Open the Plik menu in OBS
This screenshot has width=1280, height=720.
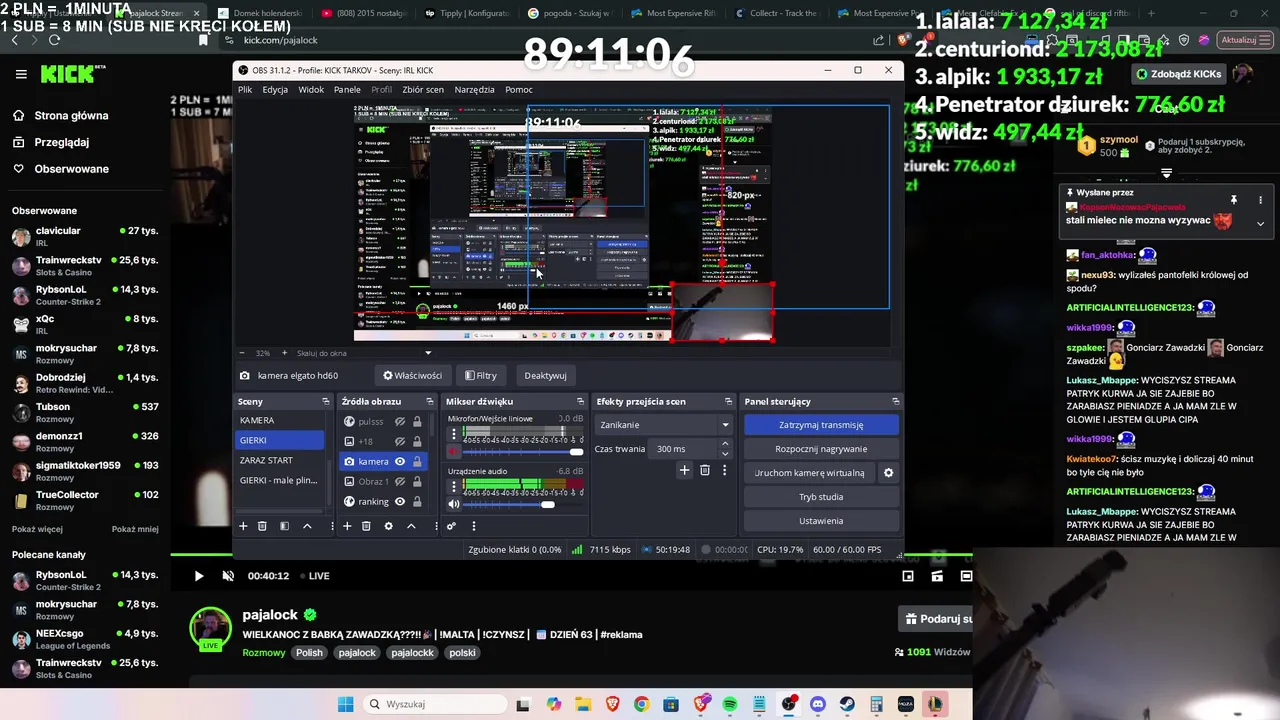(x=245, y=89)
